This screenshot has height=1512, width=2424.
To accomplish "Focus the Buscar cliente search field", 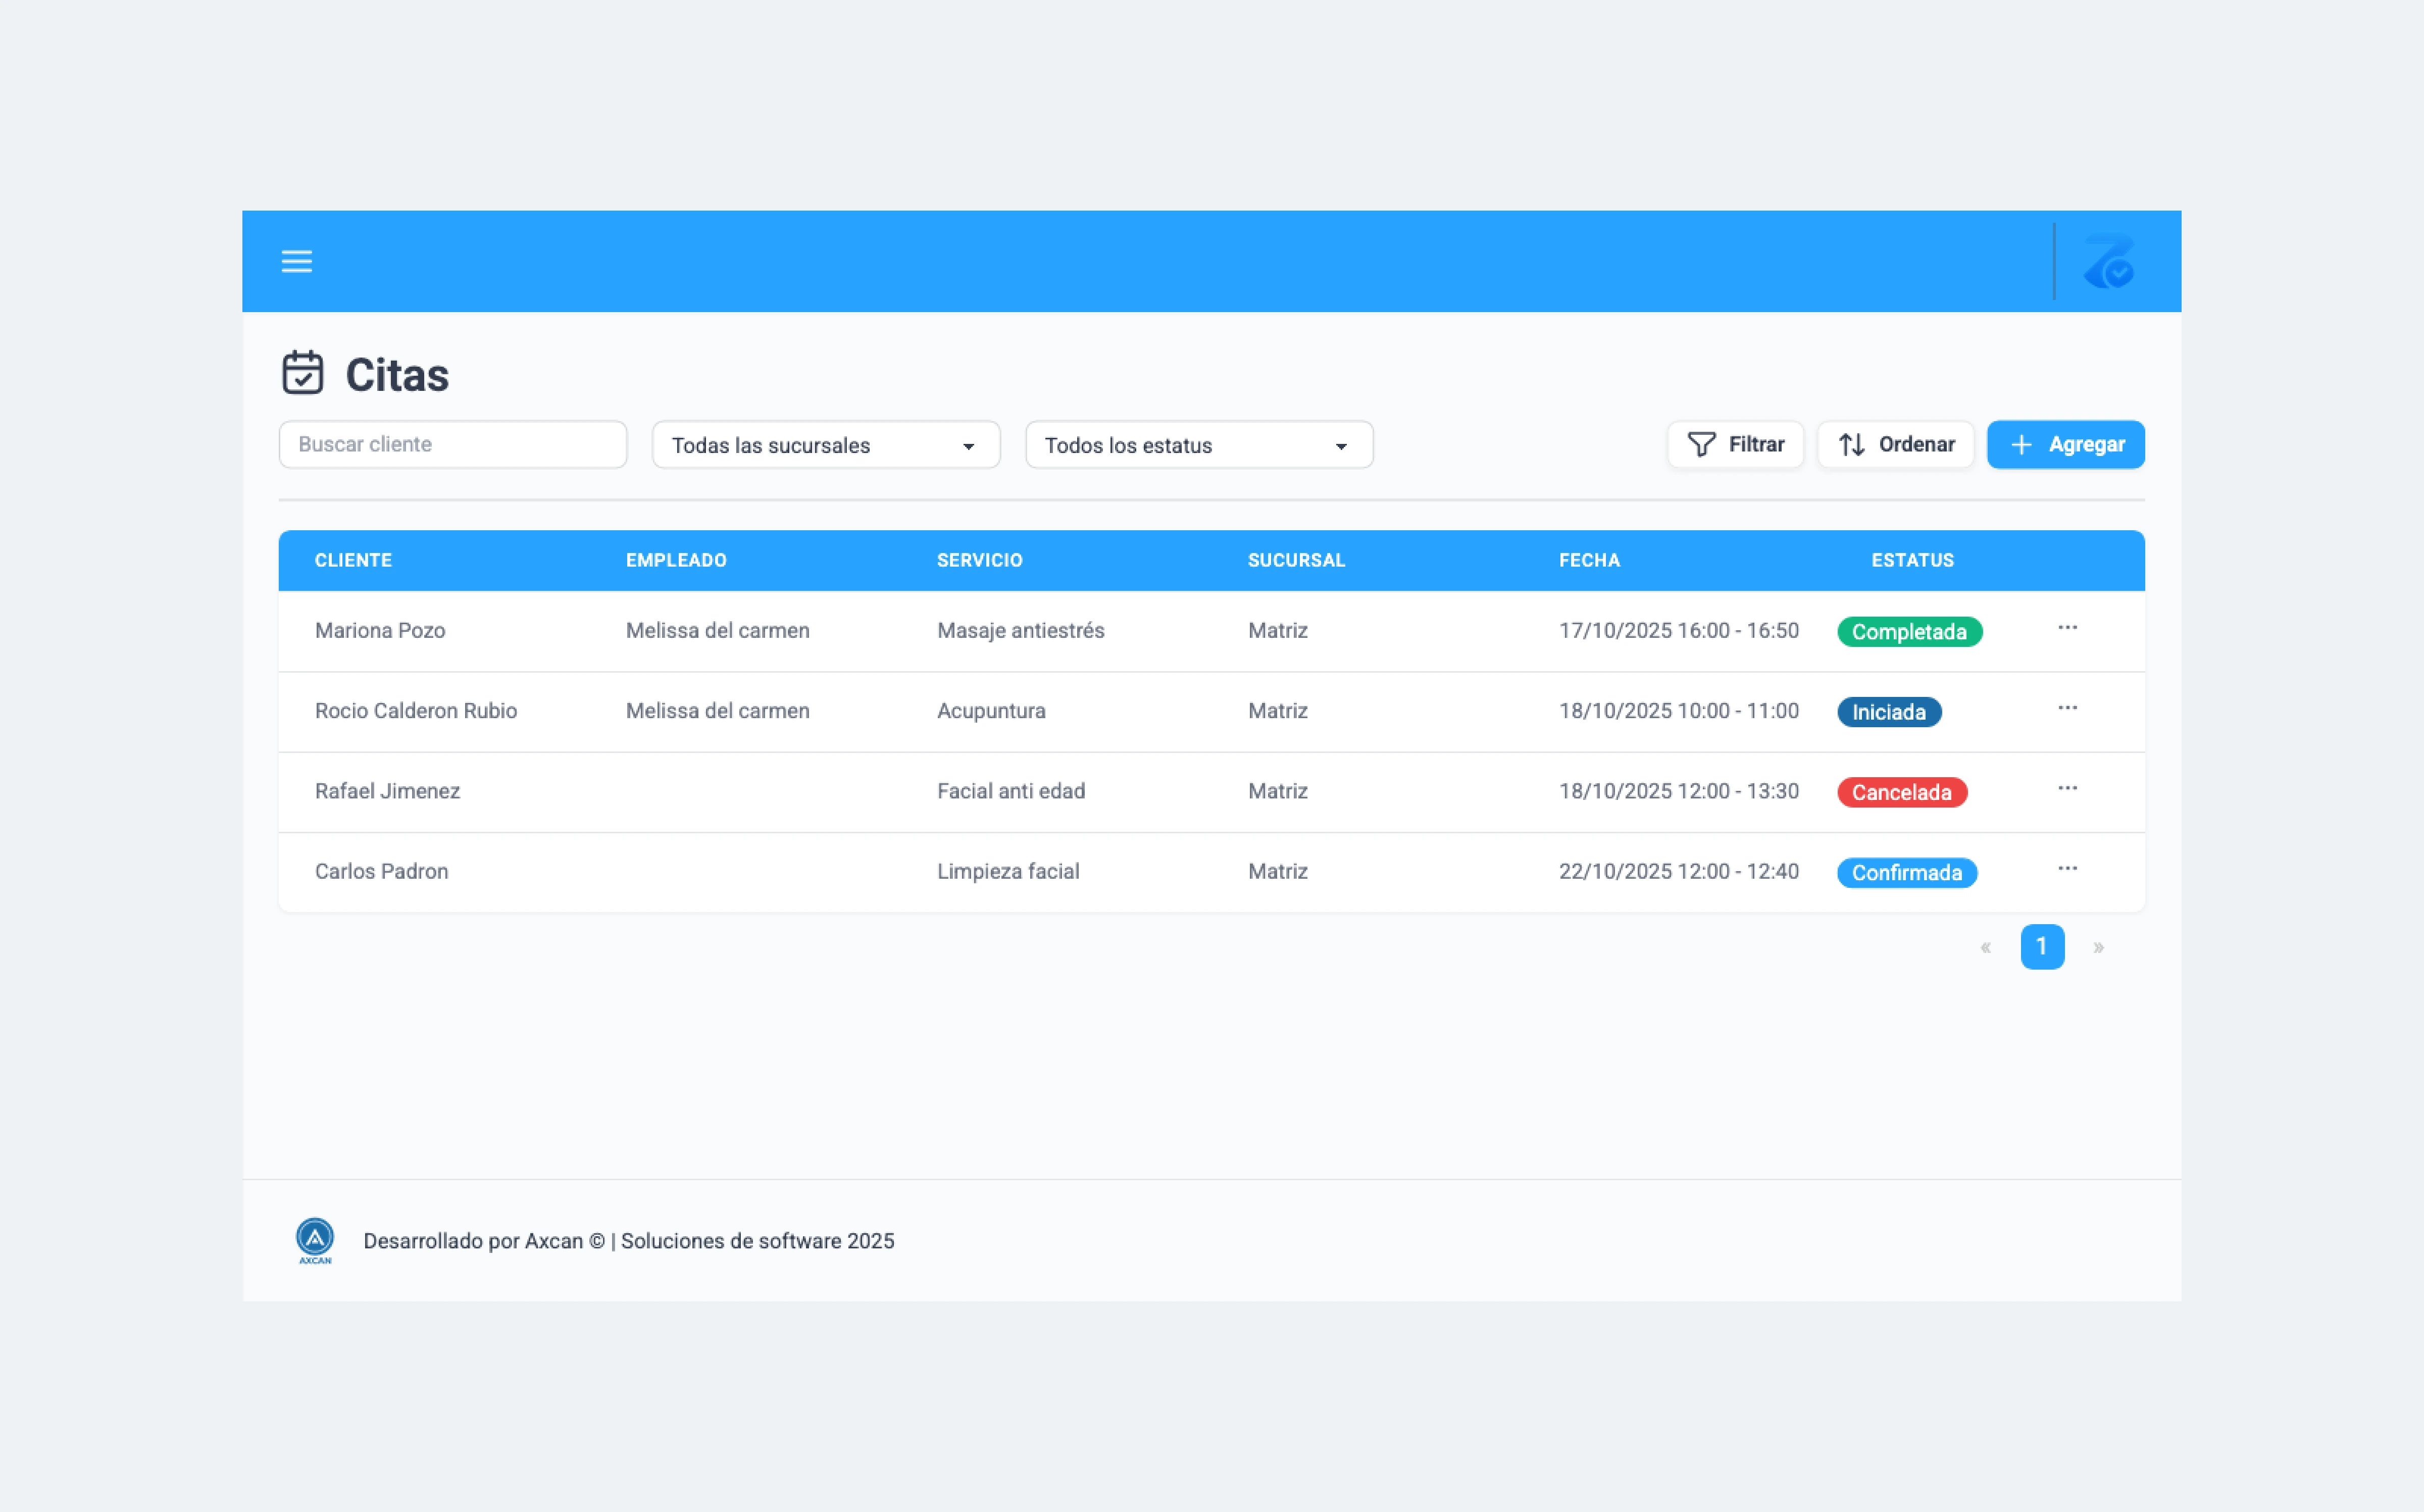I will click(x=452, y=445).
